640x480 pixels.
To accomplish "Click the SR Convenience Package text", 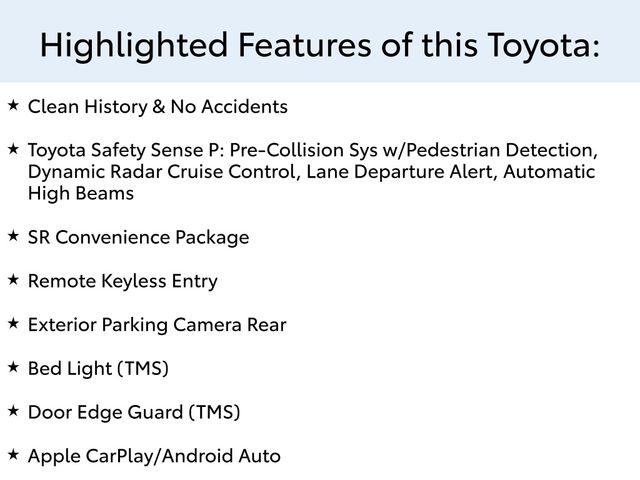I will pyautogui.click(x=138, y=238).
